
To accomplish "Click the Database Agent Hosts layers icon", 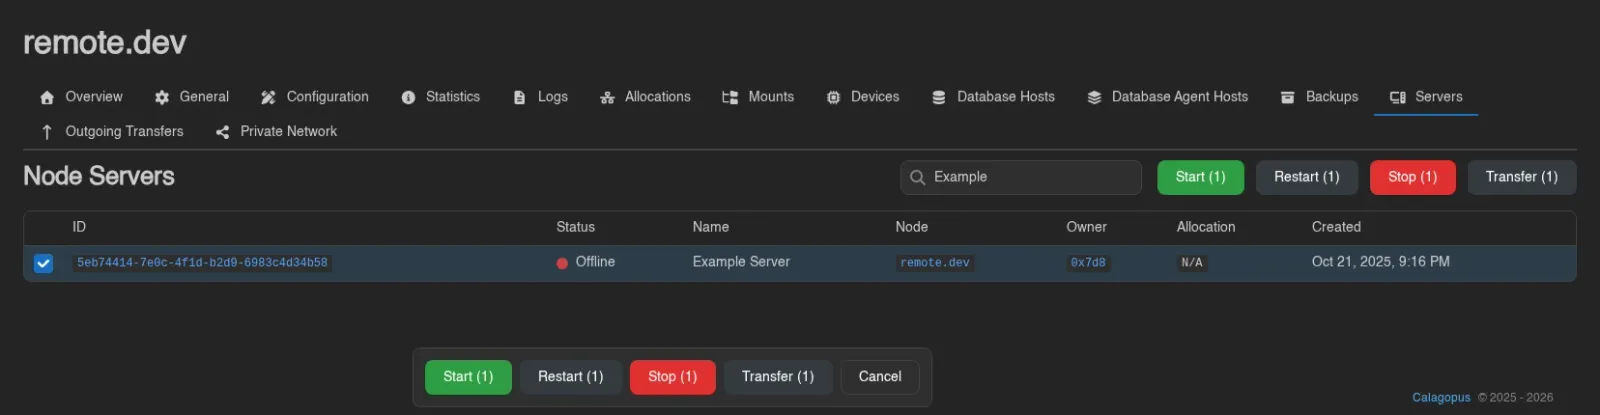I will 1094,98.
